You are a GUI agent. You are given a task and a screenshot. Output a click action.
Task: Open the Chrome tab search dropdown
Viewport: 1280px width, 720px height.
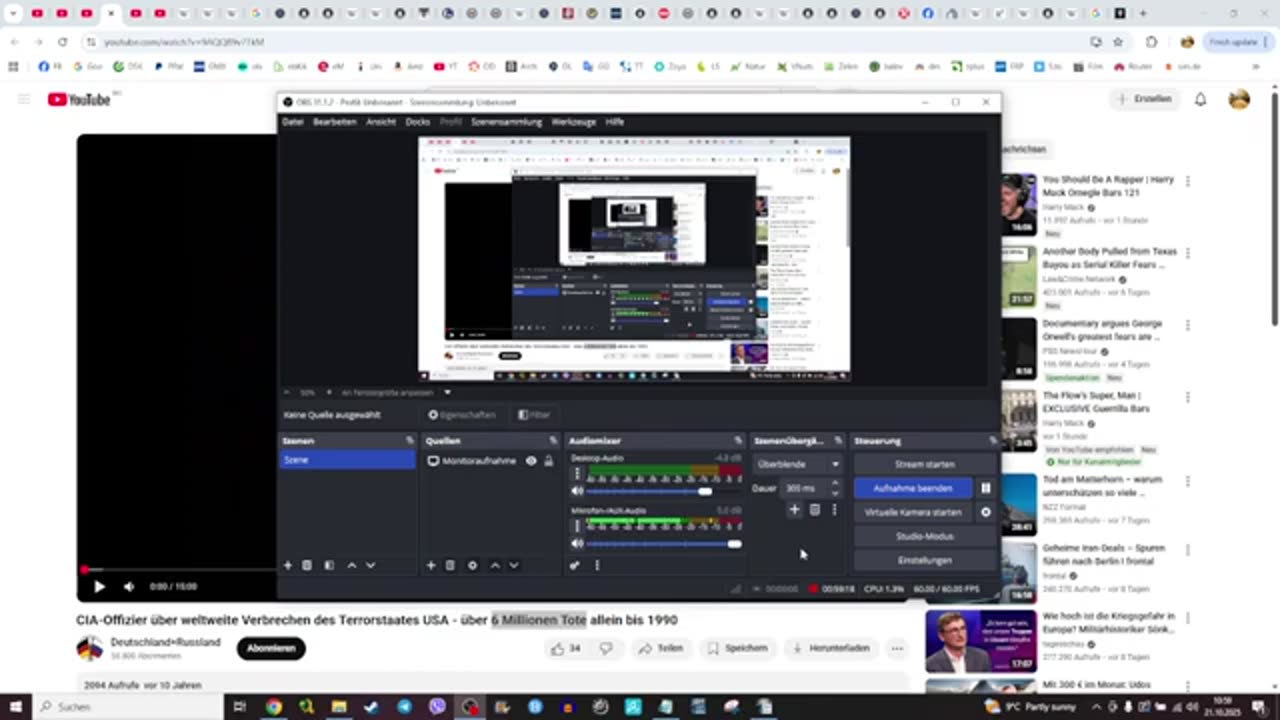click(x=13, y=14)
